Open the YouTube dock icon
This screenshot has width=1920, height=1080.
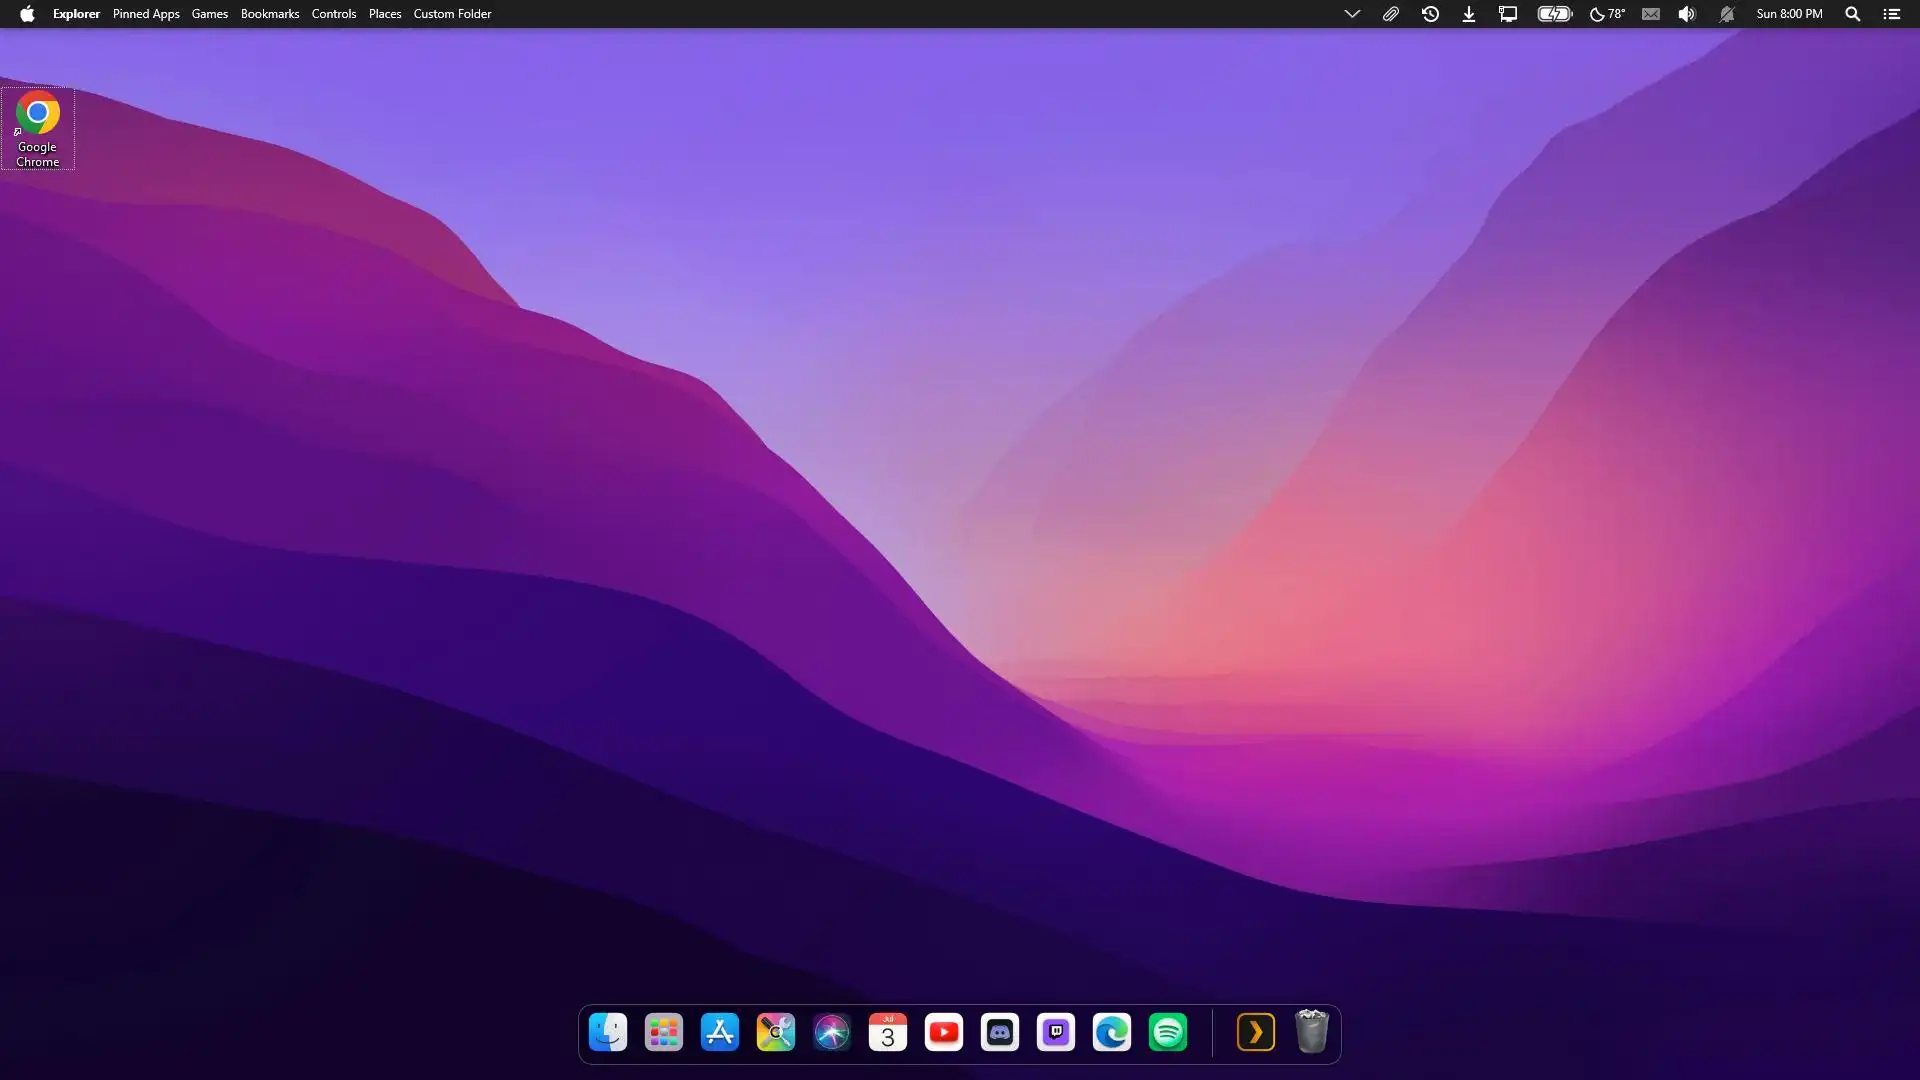(944, 1032)
